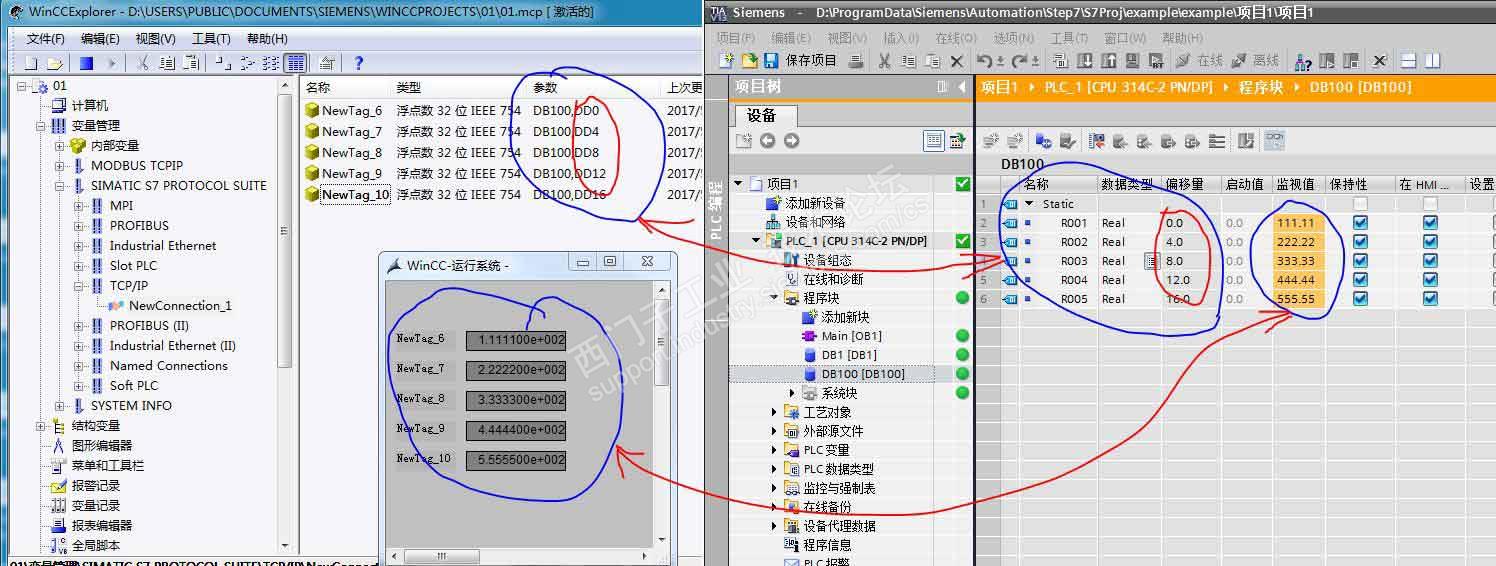Select DB100 [DB100] in project tree
Viewport: 1496px width, 566px height.
[x=863, y=374]
